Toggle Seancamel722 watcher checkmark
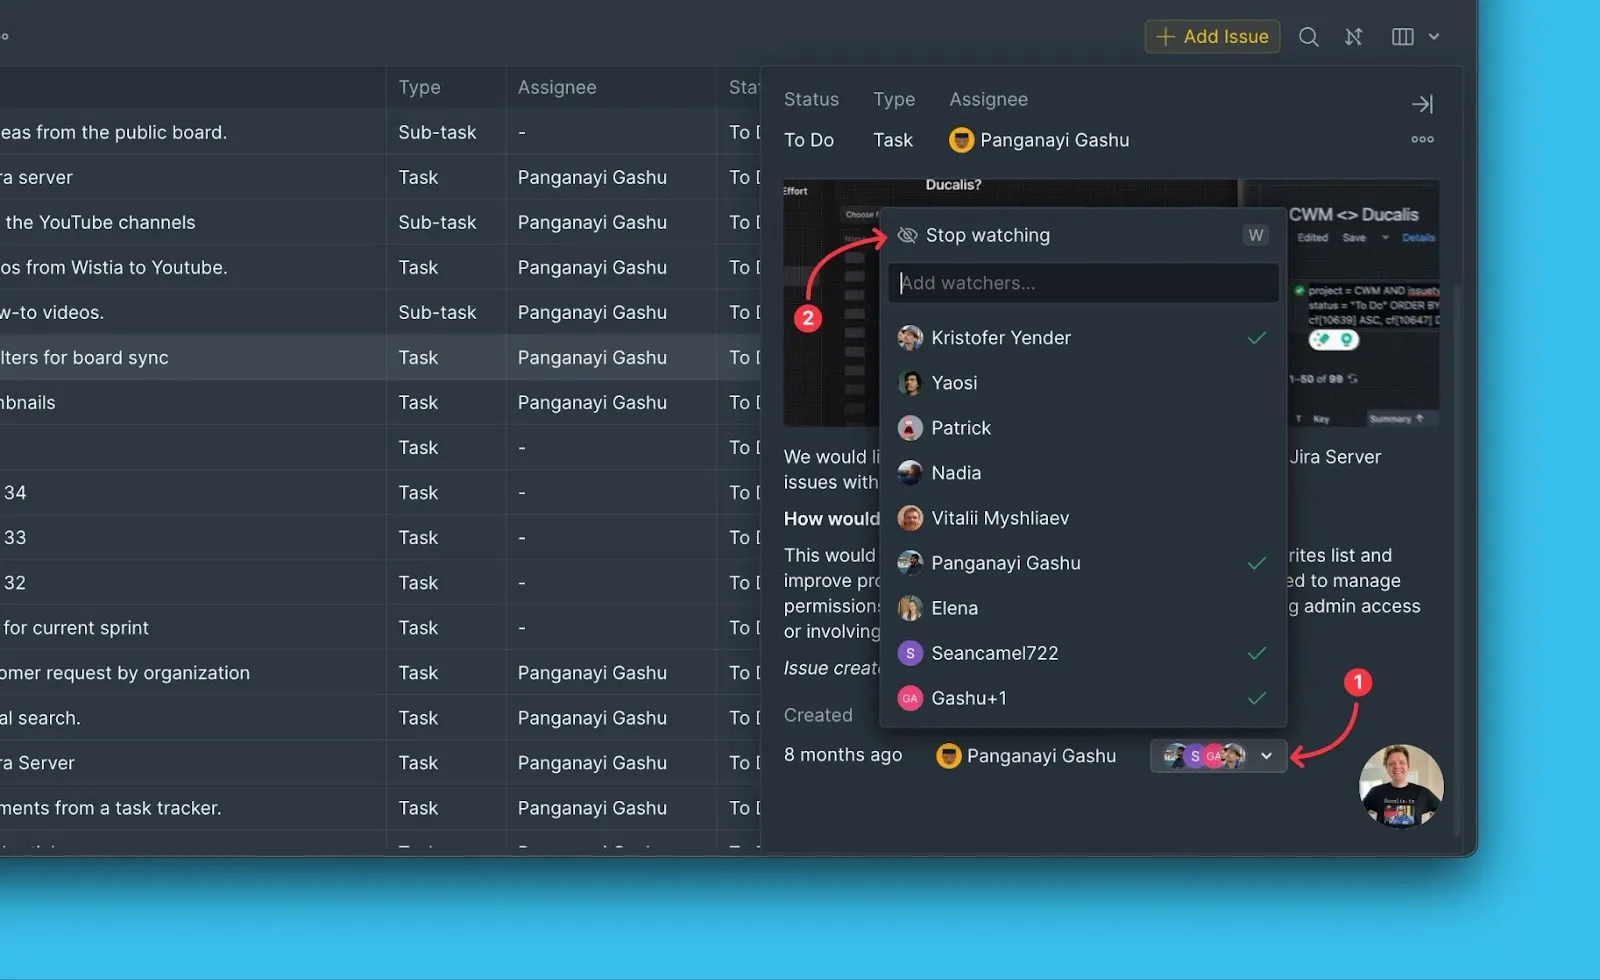This screenshot has width=1600, height=980. click(1257, 653)
